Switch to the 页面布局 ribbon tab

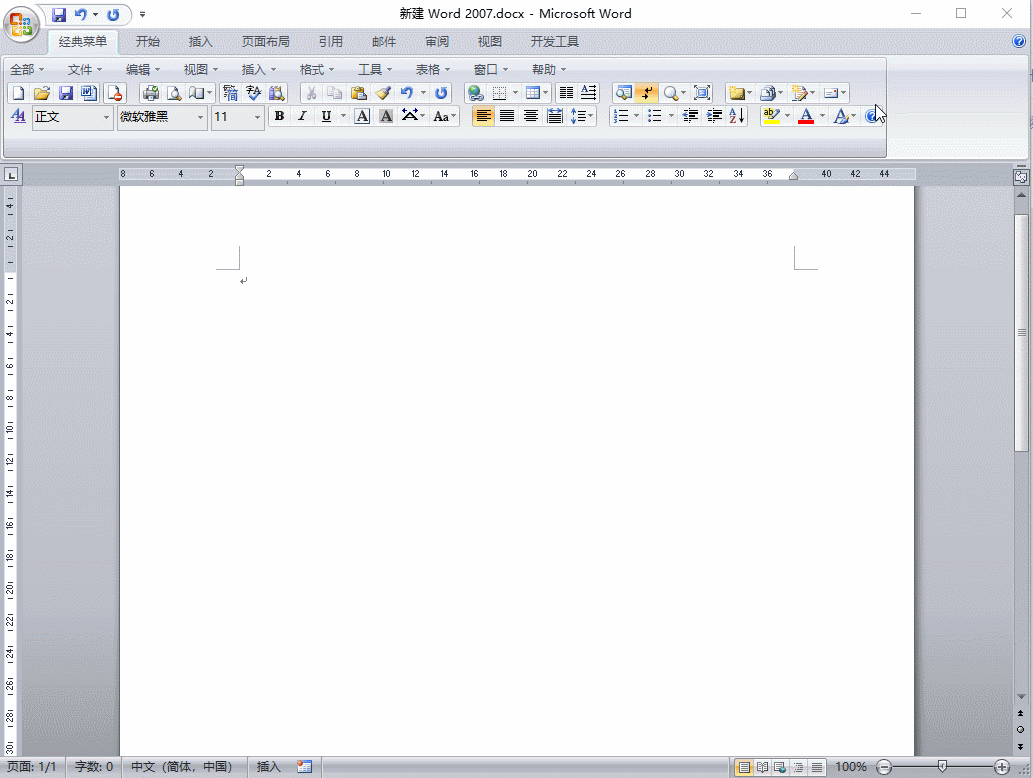click(x=265, y=42)
